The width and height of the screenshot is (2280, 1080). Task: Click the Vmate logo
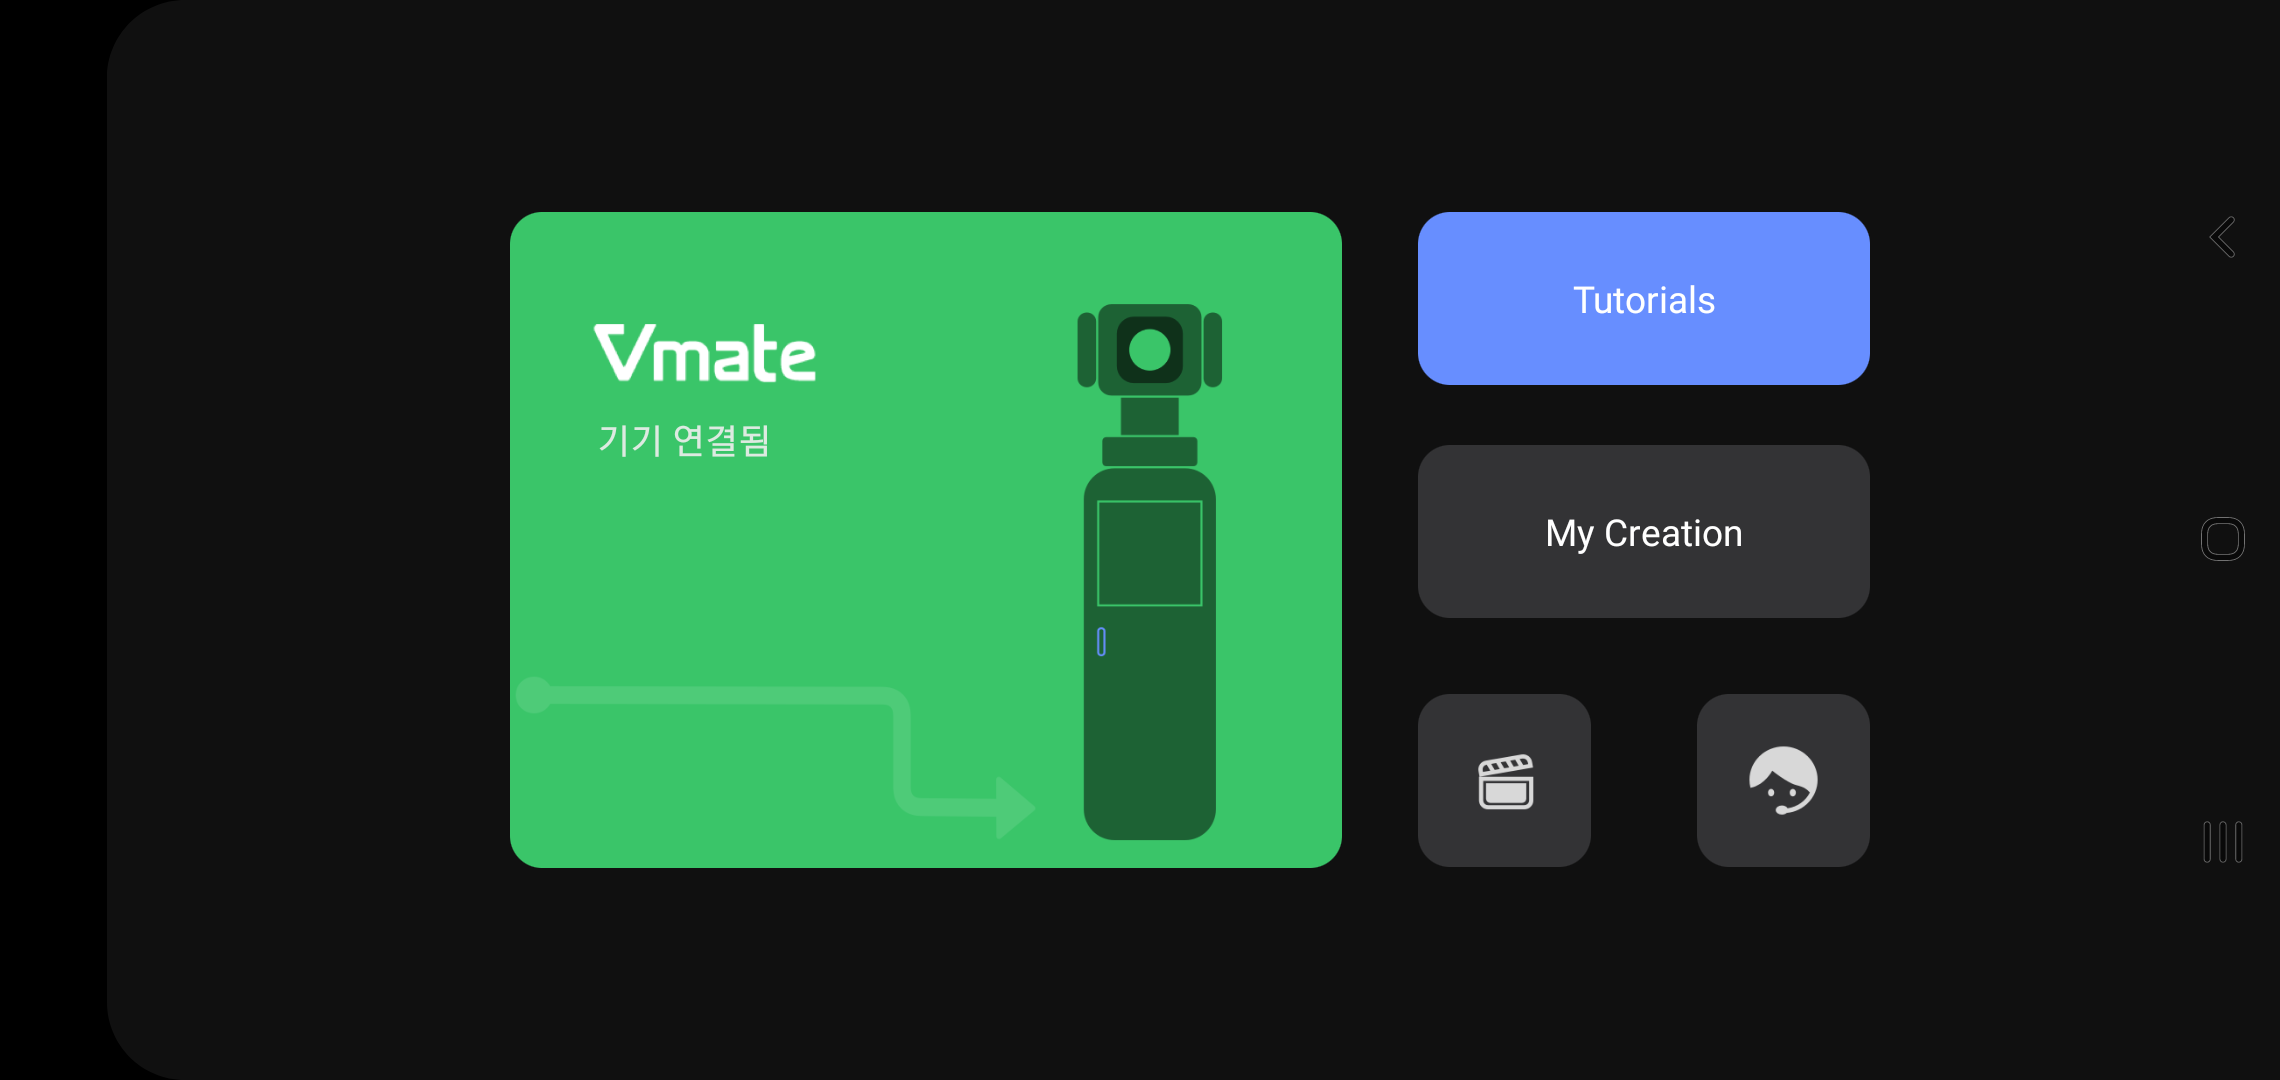tap(705, 353)
